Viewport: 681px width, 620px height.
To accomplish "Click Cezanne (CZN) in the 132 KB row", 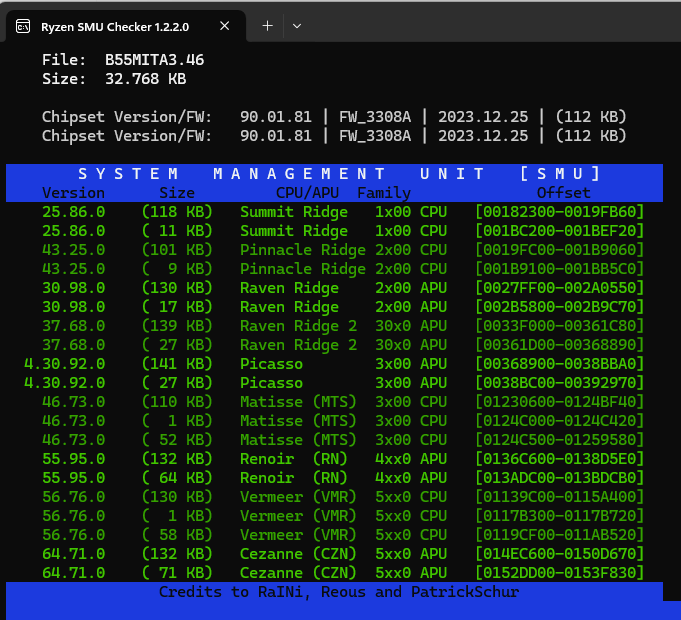I will click(x=298, y=554).
